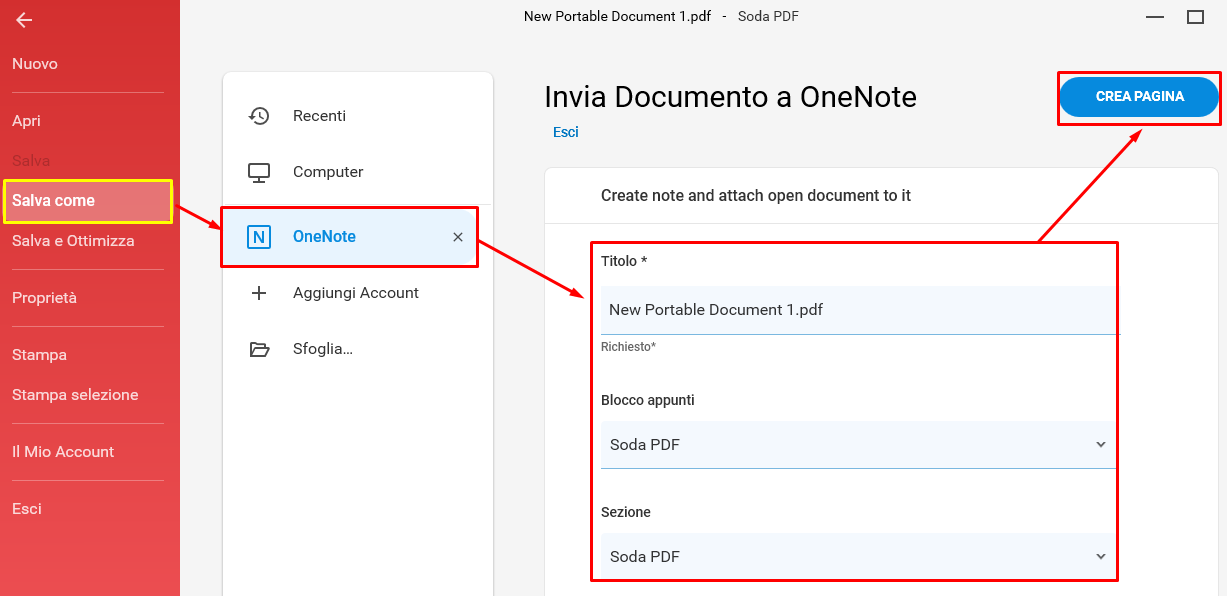Viewport: 1227px width, 596px height.
Task: Choose Salva come in the file menu
Action: 88,201
